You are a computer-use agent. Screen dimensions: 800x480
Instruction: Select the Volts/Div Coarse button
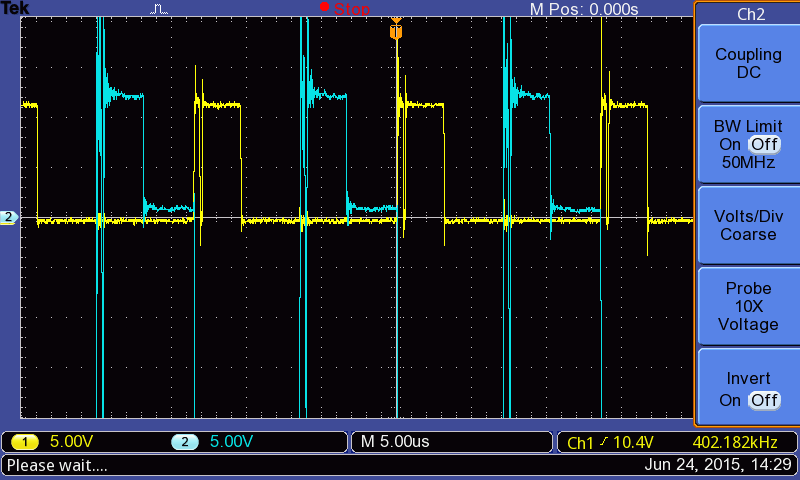click(748, 225)
